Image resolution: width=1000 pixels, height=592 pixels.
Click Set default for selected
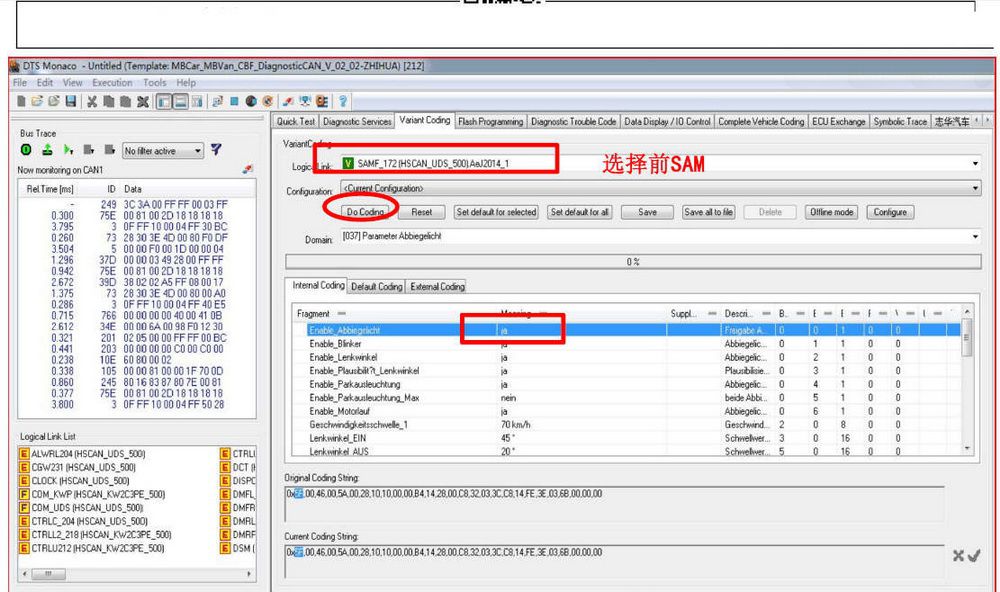pyautogui.click(x=496, y=212)
